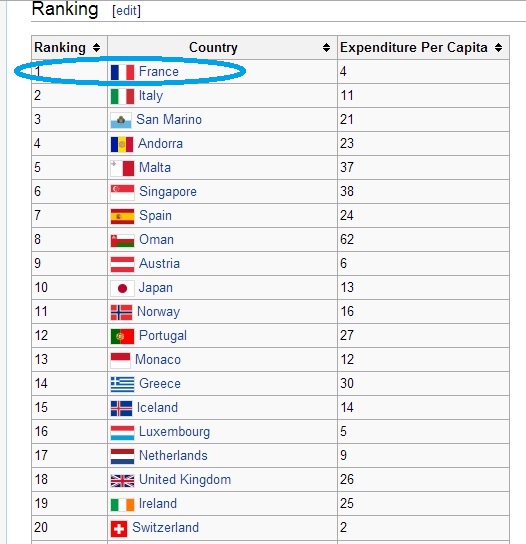Image resolution: width=526 pixels, height=544 pixels.
Task: Select the Monaco expenditure cell showing 12
Action: tap(423, 359)
